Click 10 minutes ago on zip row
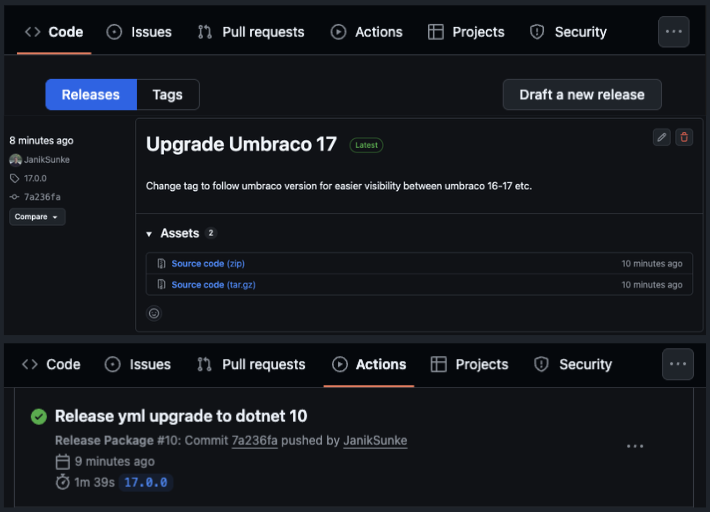Screen dimensions: 710x512 652,263
